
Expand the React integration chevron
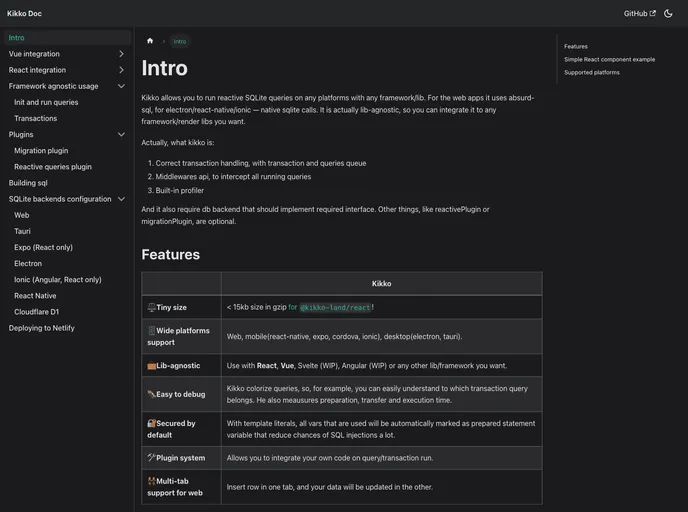coord(122,70)
